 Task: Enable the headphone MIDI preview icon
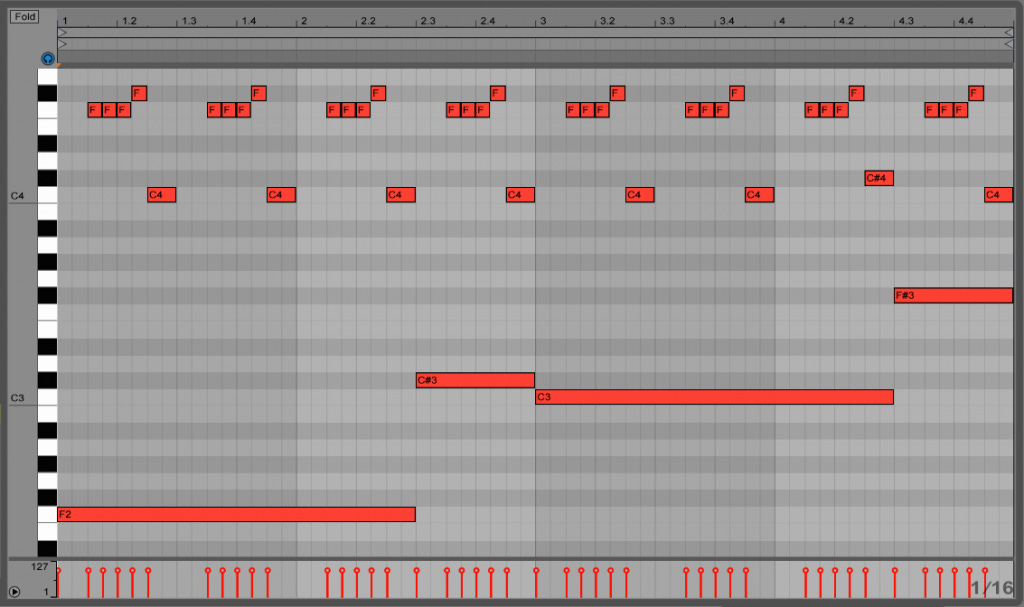(x=48, y=59)
